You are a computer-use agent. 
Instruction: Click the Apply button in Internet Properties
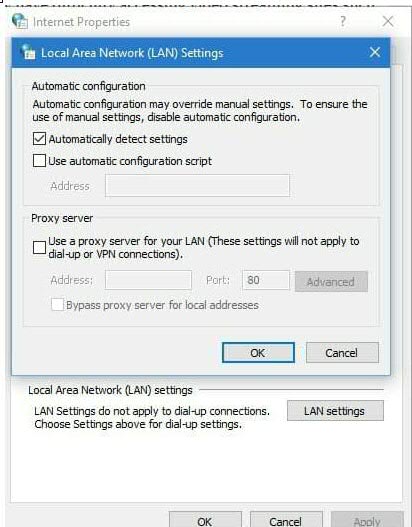point(367,520)
